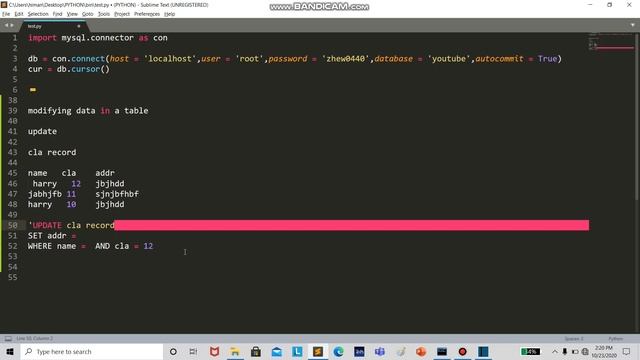Click line number 55 in the gutter
The width and height of the screenshot is (640, 360).
(13, 277)
